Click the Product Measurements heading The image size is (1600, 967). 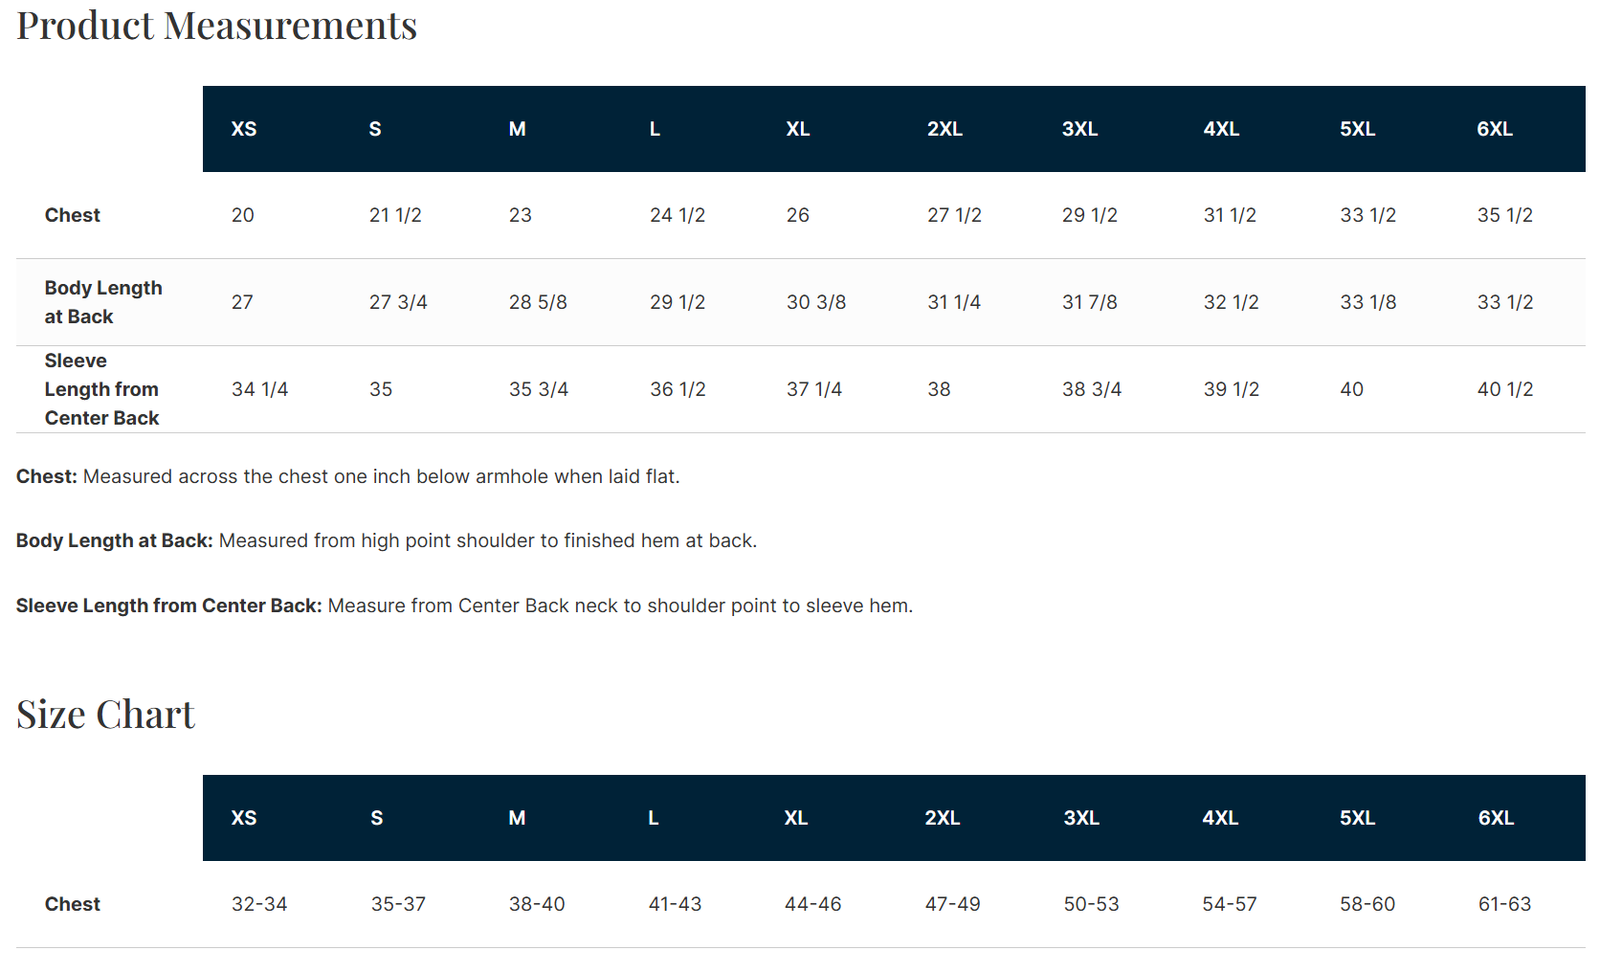click(217, 25)
